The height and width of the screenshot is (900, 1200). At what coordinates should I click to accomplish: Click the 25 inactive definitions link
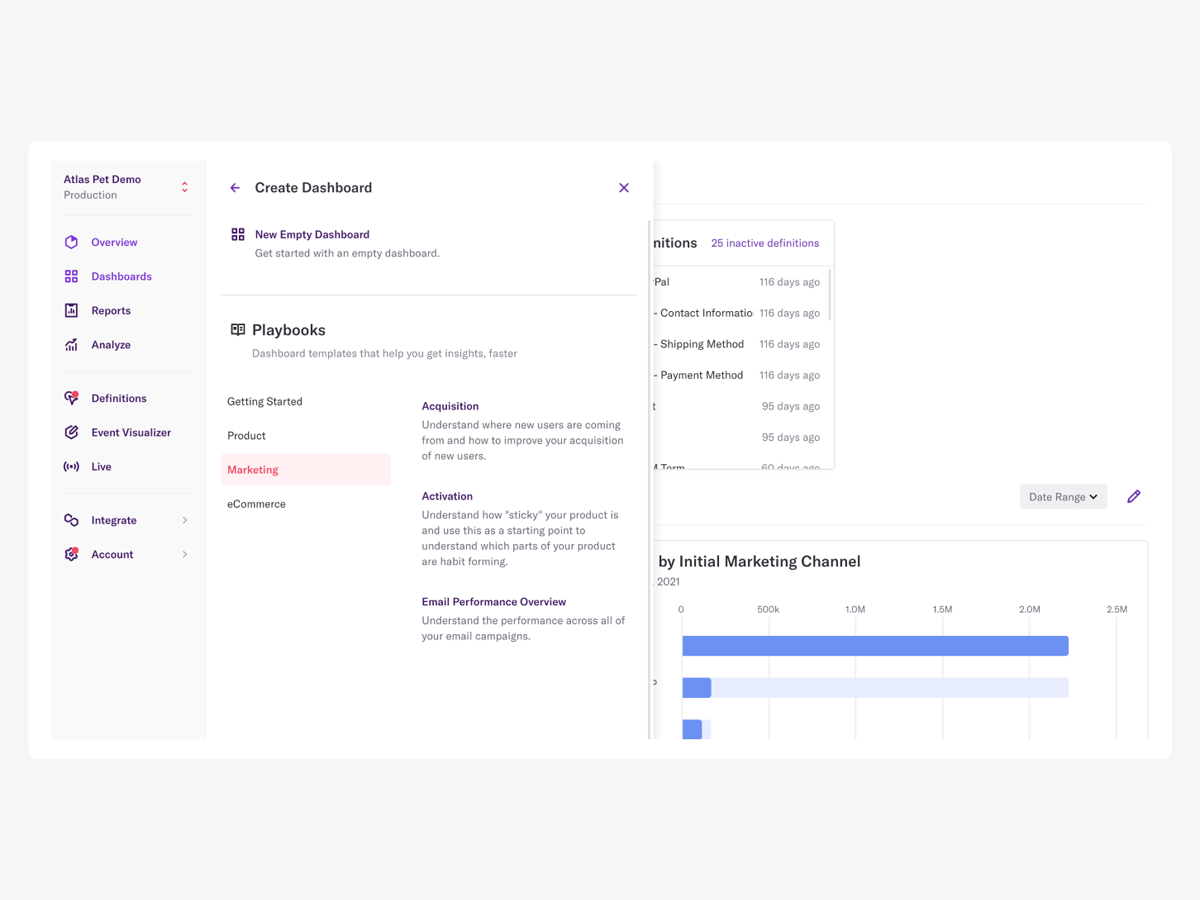(x=764, y=243)
